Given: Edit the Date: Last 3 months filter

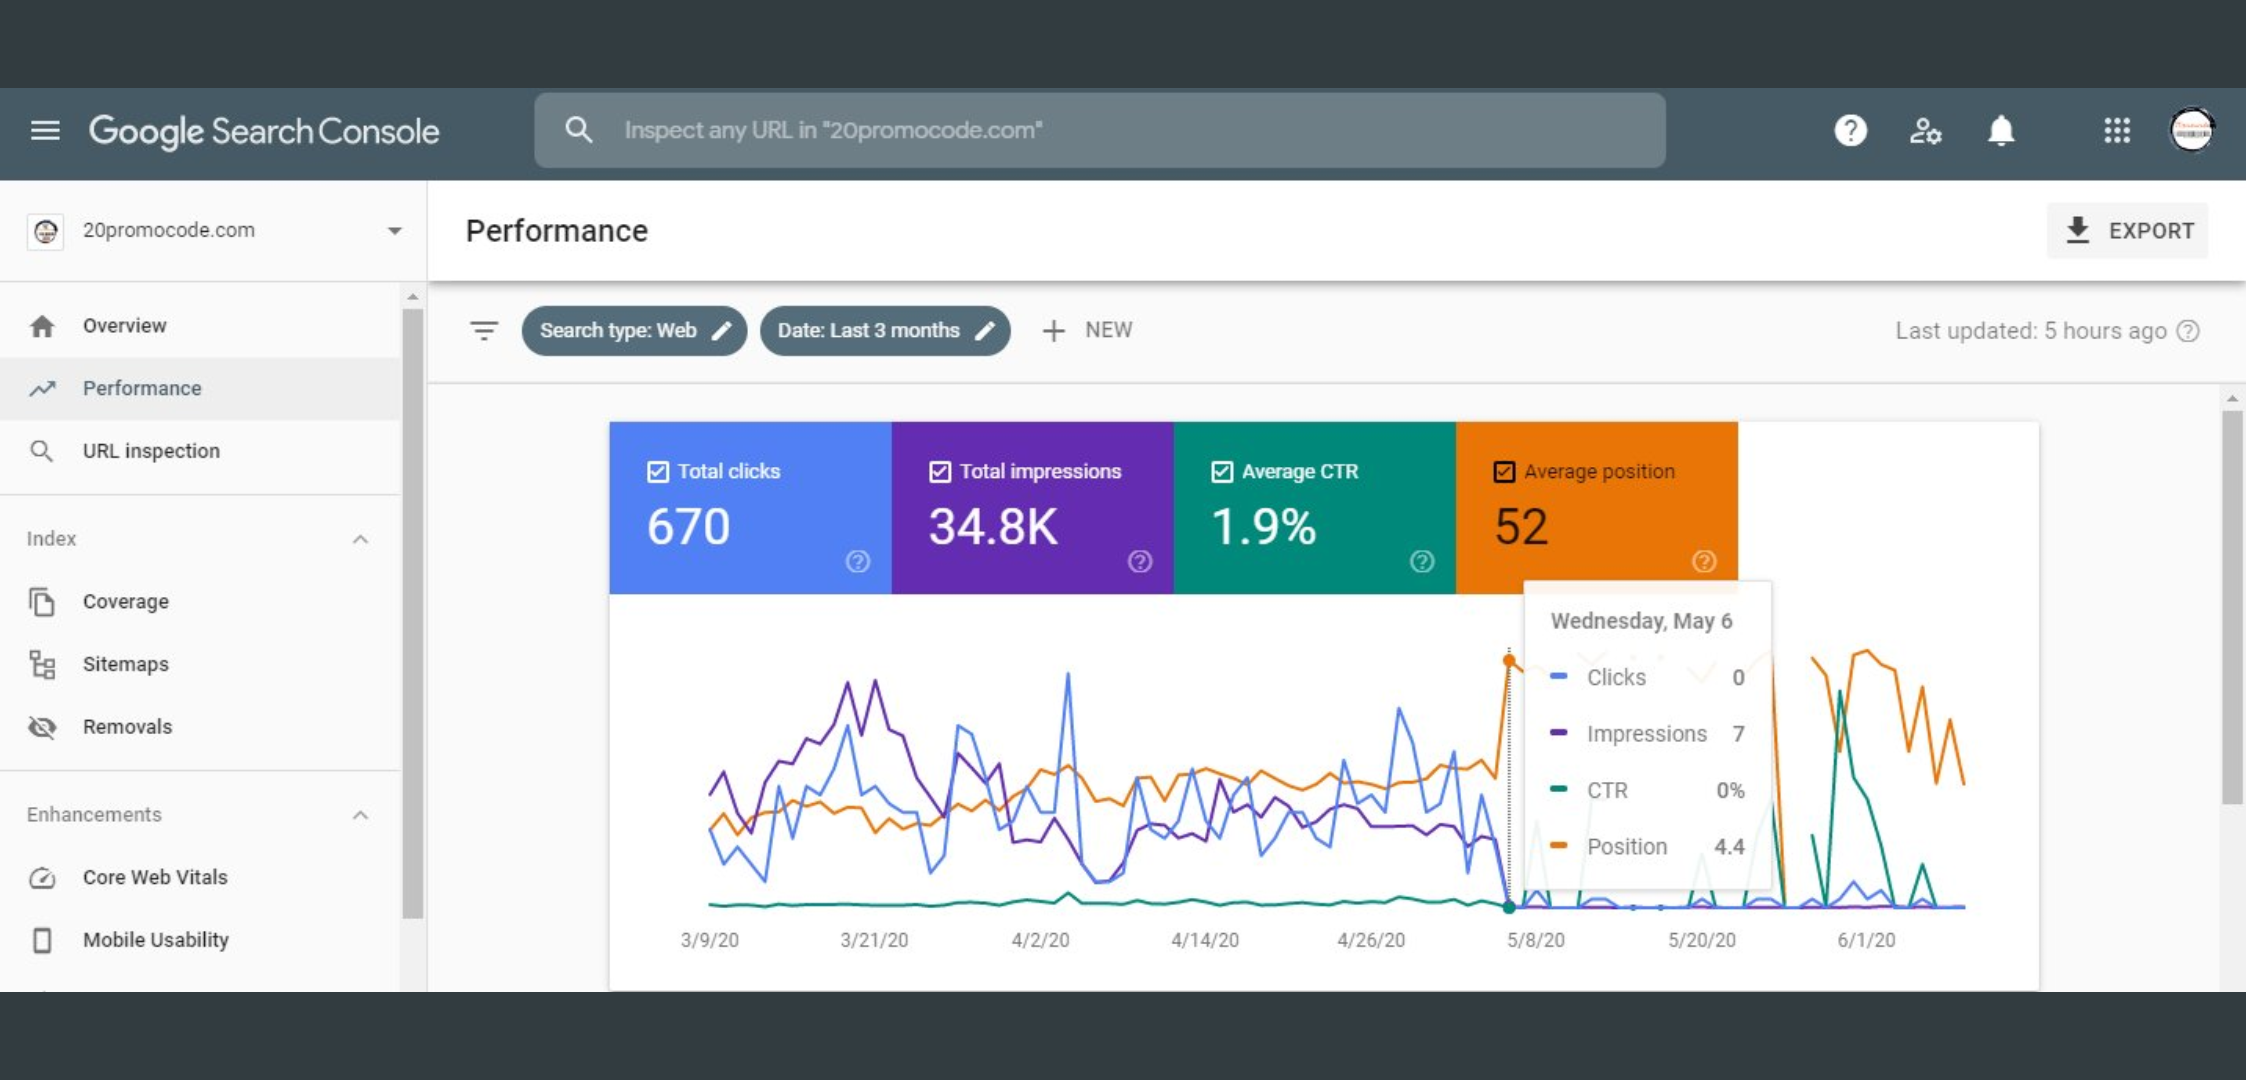Looking at the screenshot, I should [x=885, y=330].
